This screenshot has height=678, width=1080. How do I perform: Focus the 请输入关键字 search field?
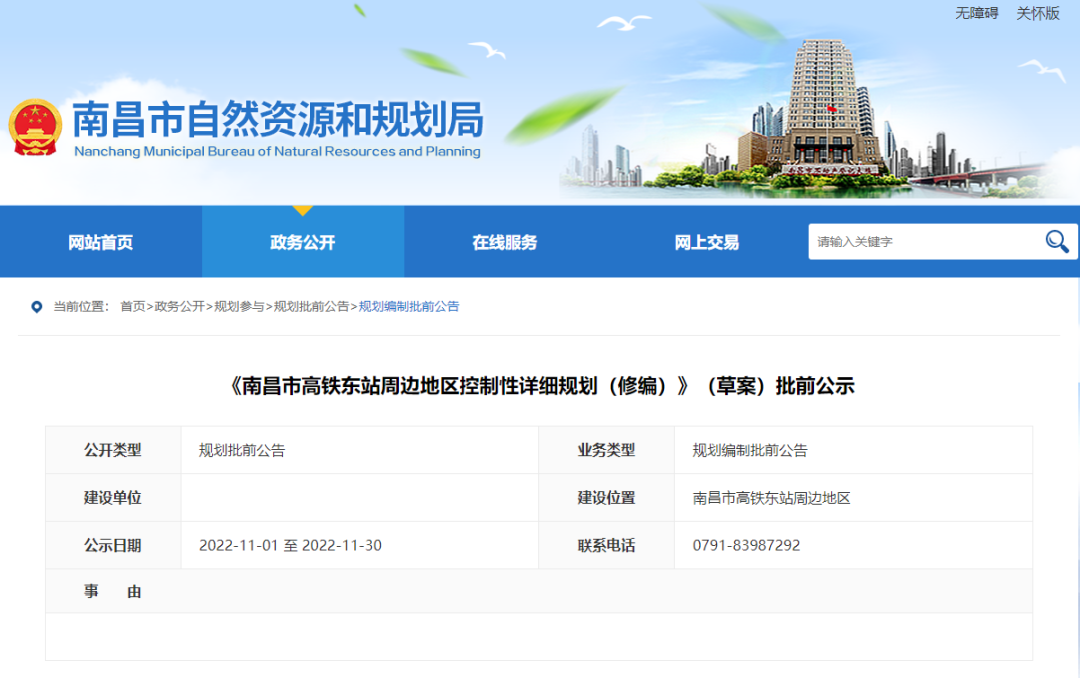point(920,242)
